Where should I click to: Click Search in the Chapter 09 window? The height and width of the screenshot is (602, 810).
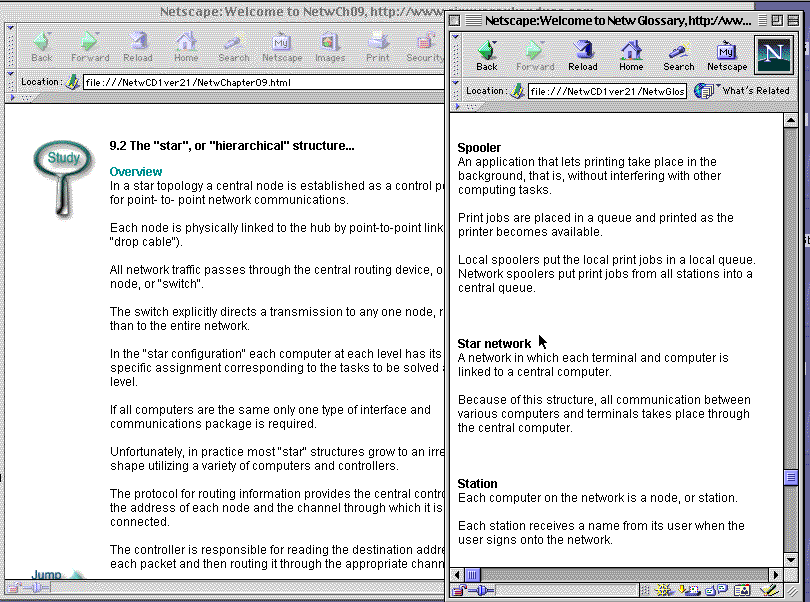pos(234,47)
